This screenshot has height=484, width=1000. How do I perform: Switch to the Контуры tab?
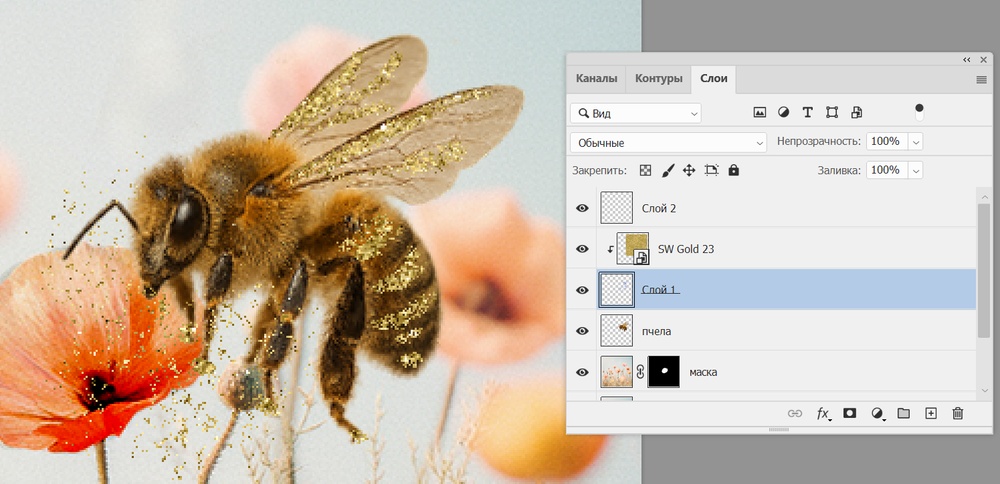659,78
